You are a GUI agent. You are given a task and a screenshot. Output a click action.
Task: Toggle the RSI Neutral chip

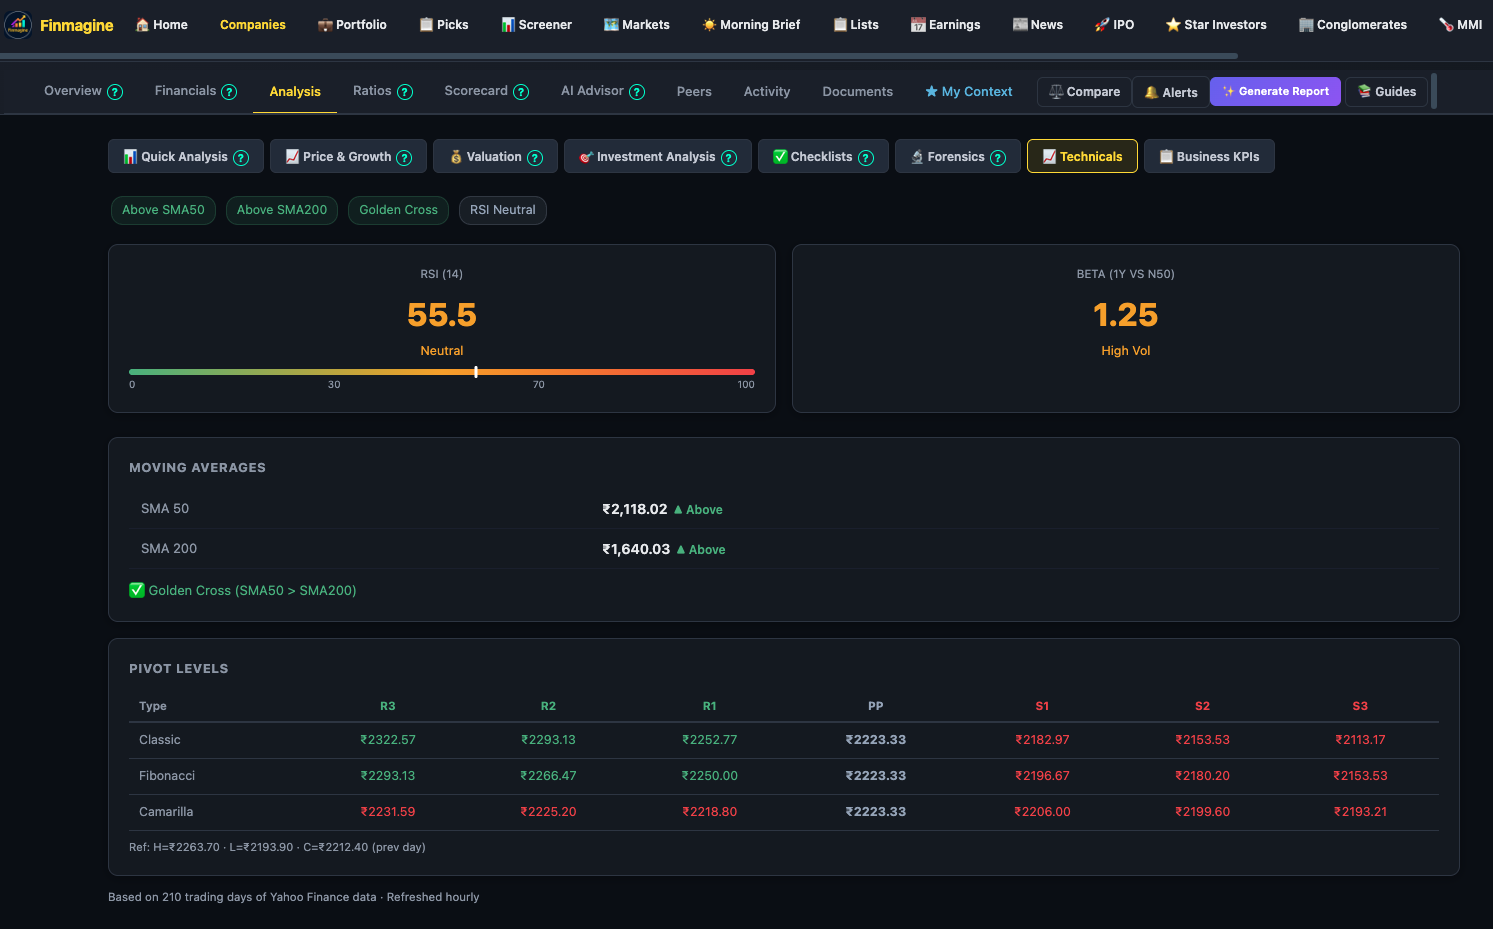[x=502, y=210]
